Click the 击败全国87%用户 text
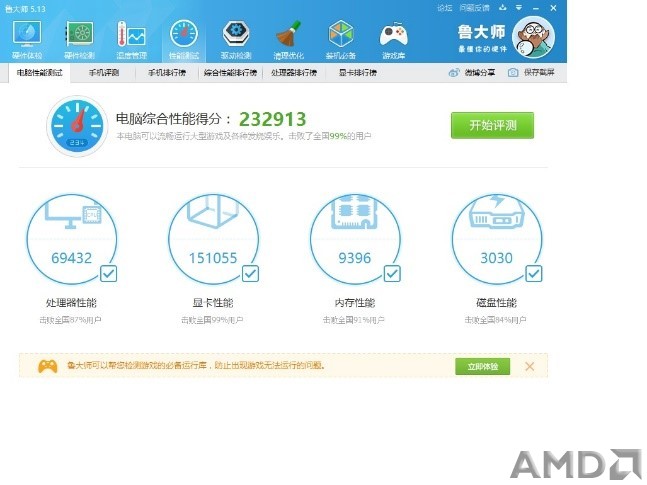 pyautogui.click(x=71, y=320)
